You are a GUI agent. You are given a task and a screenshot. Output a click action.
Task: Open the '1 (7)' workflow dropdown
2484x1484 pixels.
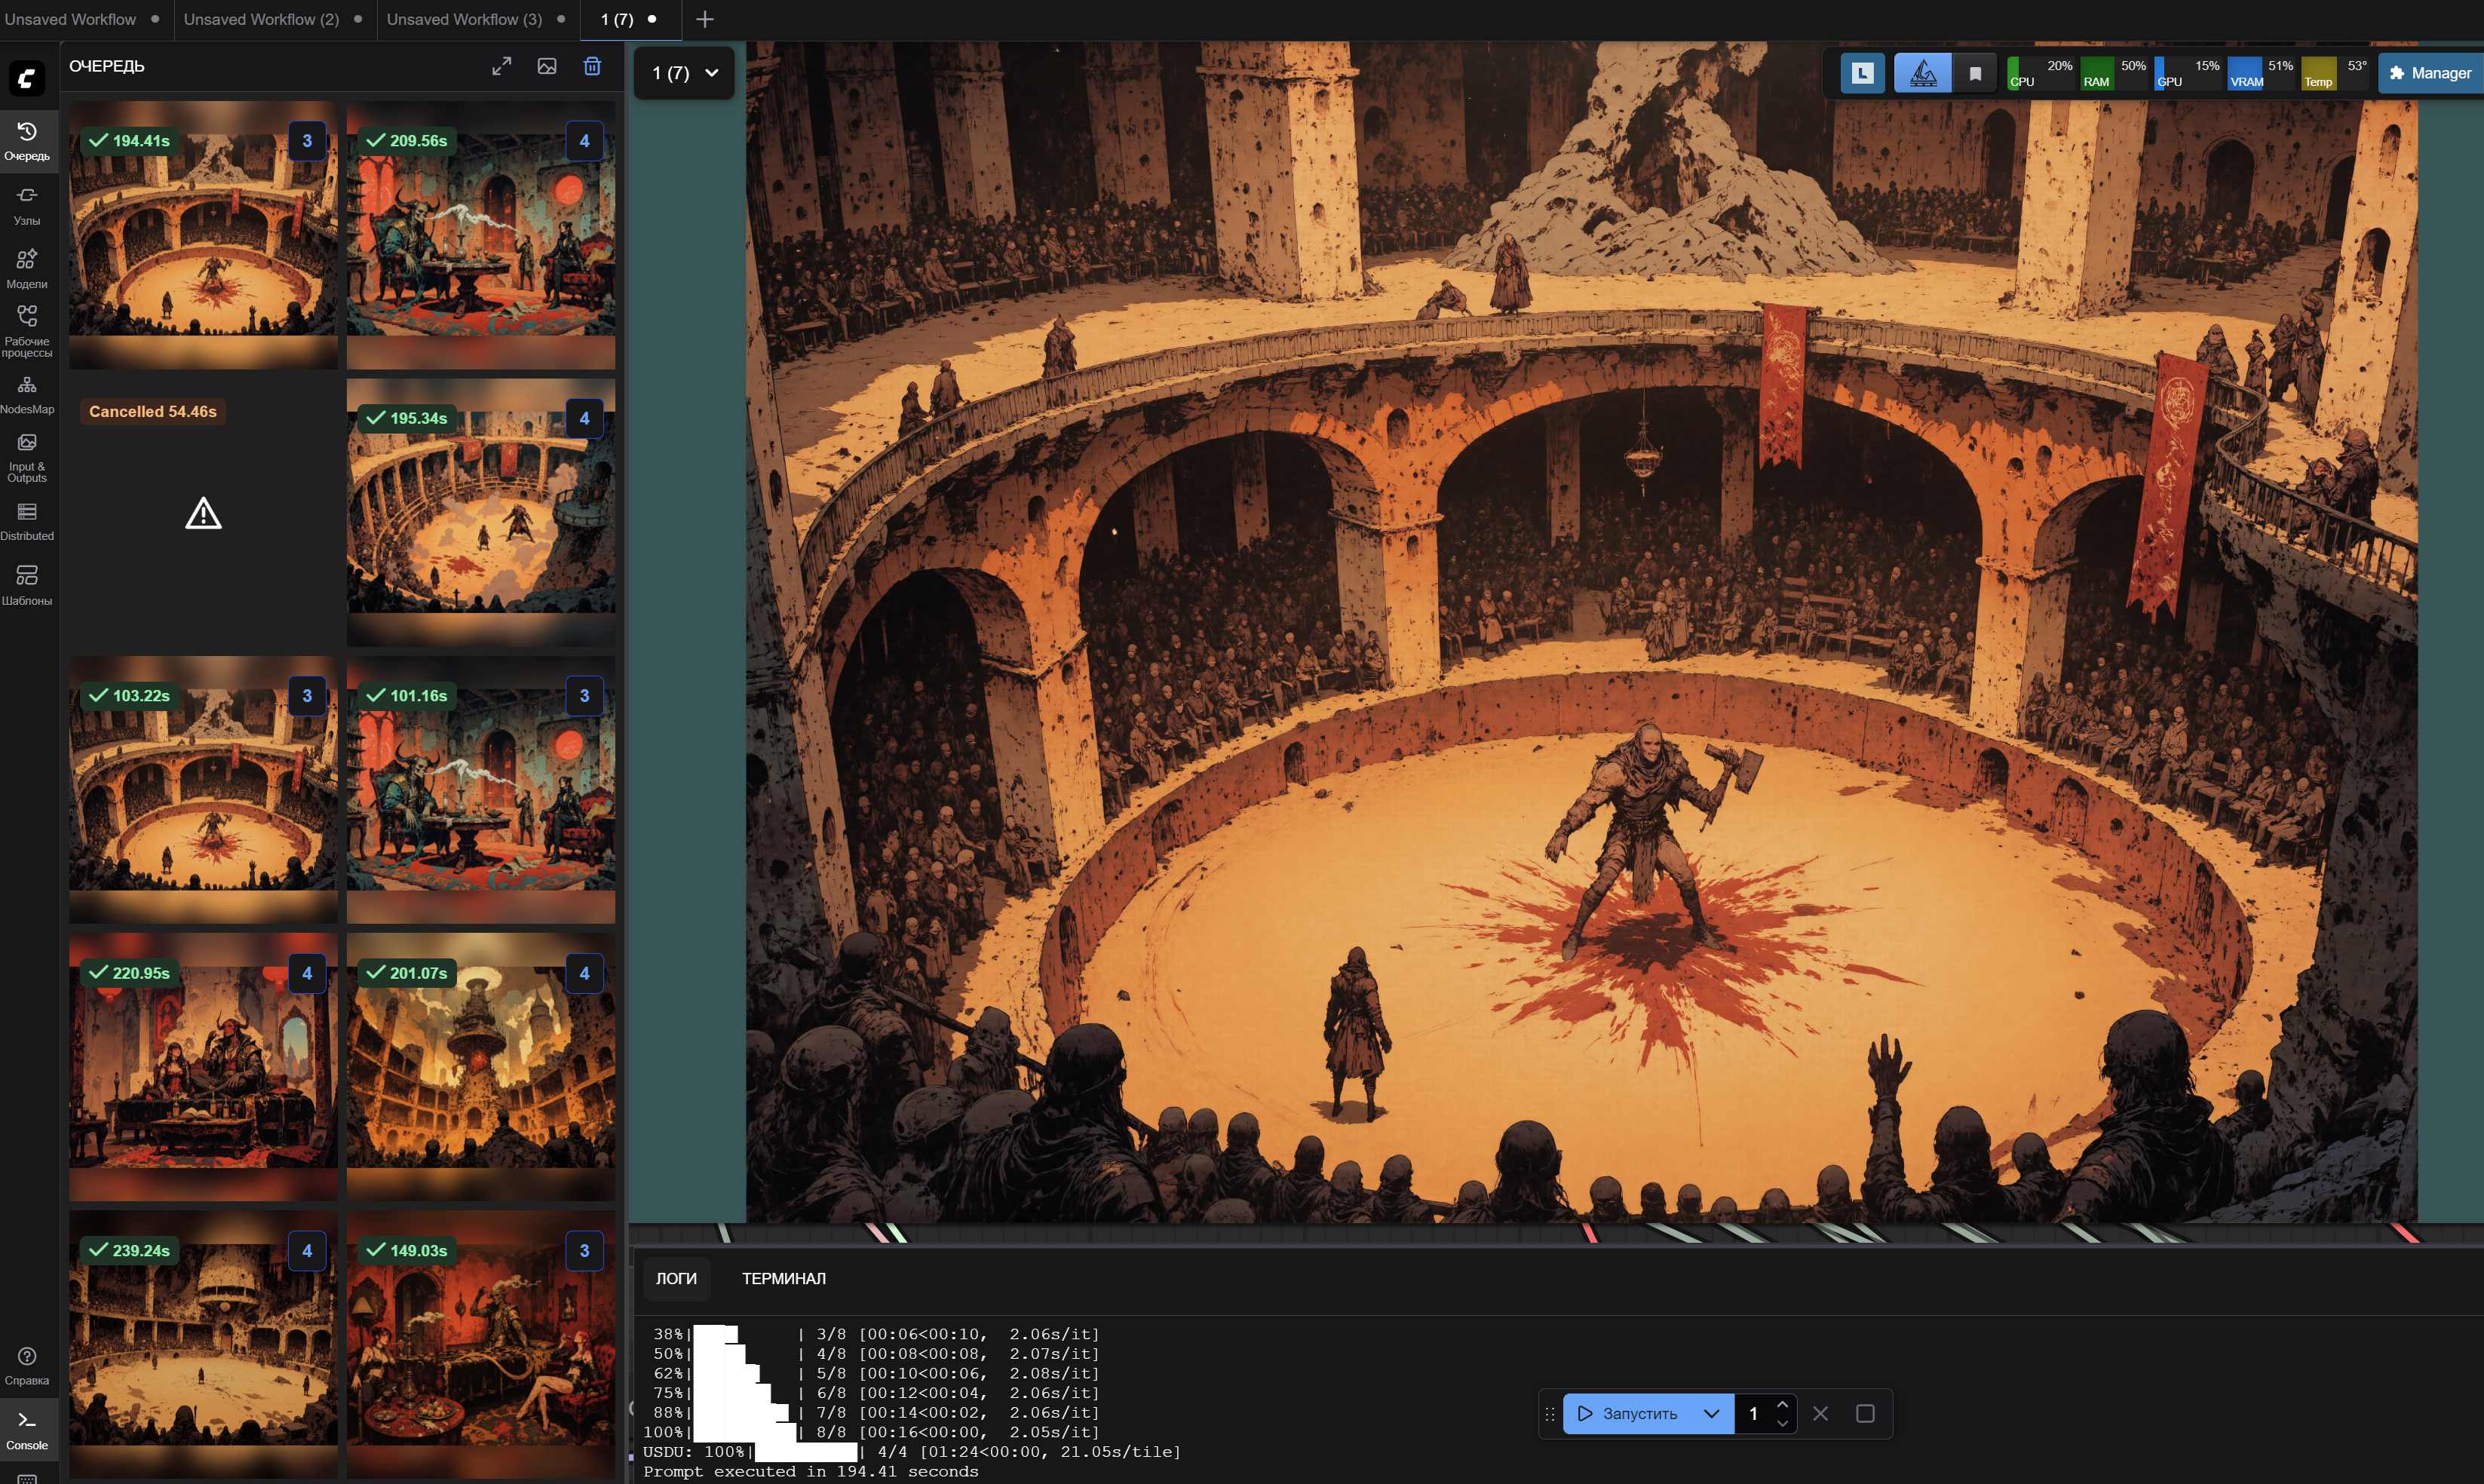click(685, 73)
